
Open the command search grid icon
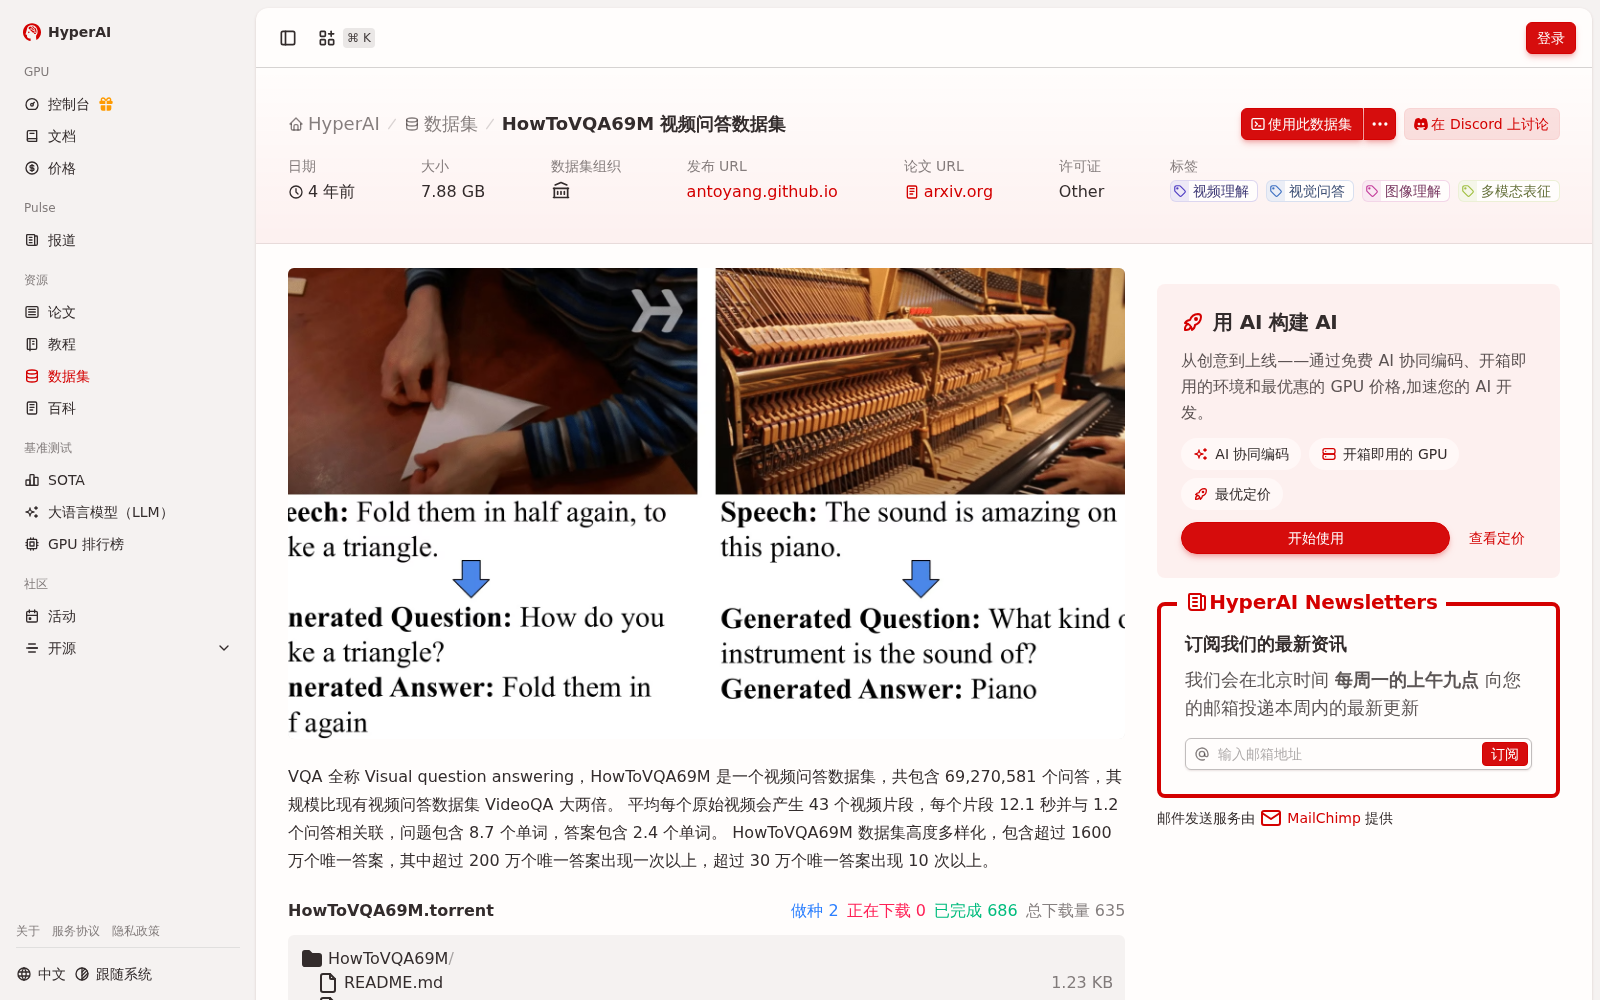(327, 38)
